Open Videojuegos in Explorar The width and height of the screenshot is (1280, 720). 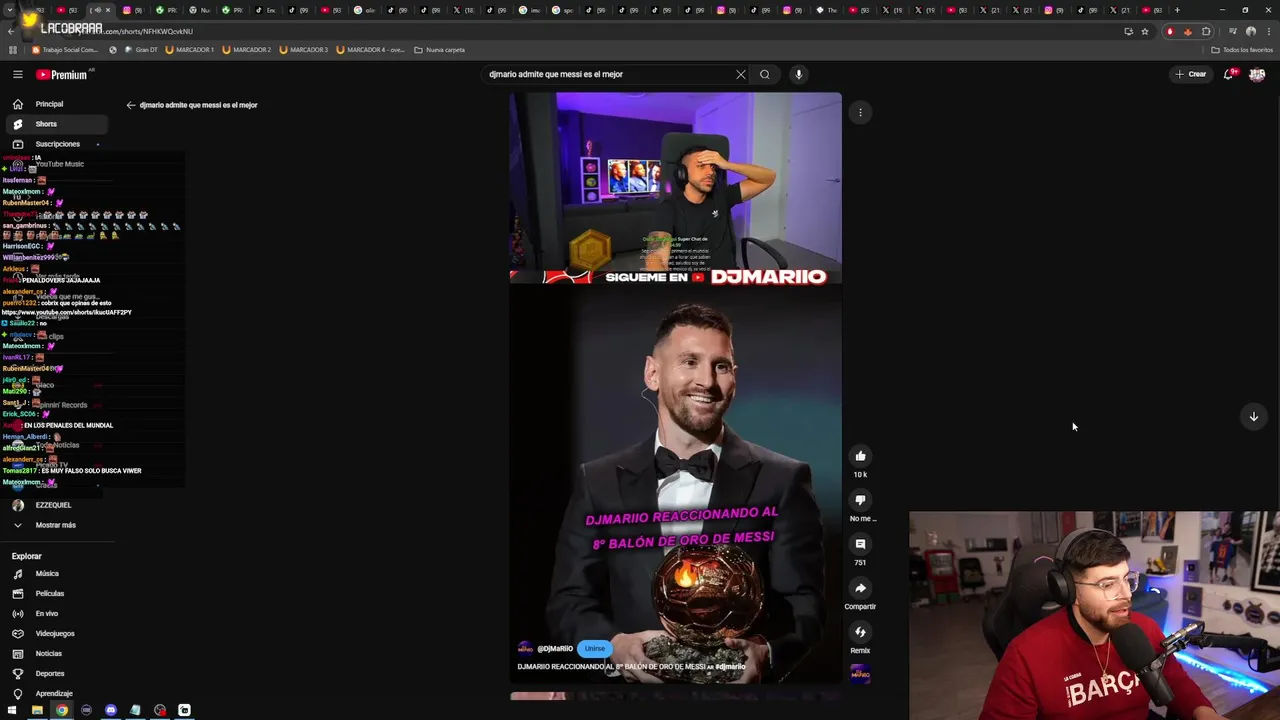55,634
